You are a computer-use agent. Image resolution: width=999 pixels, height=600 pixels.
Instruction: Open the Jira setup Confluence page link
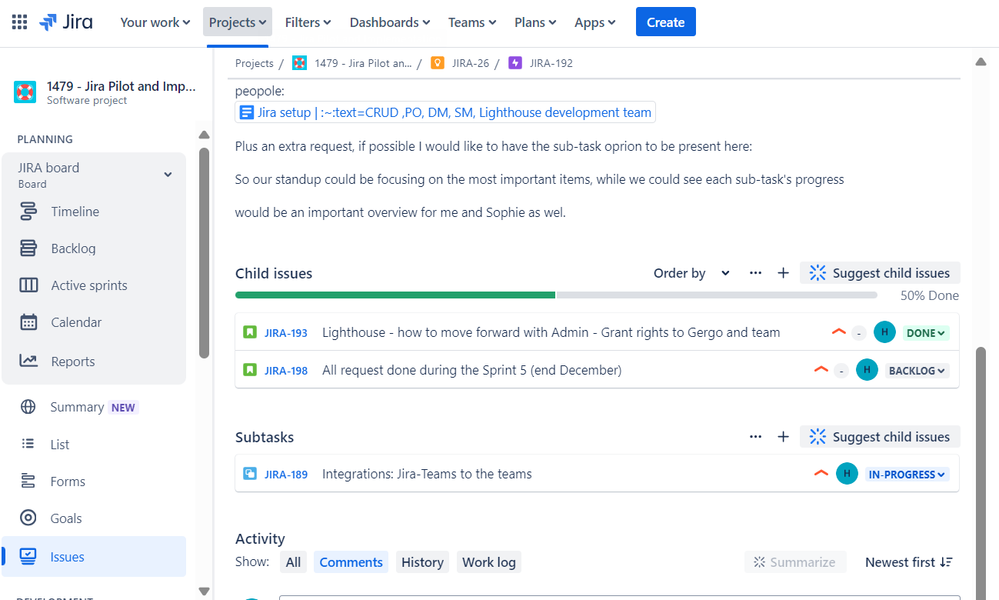tap(445, 113)
